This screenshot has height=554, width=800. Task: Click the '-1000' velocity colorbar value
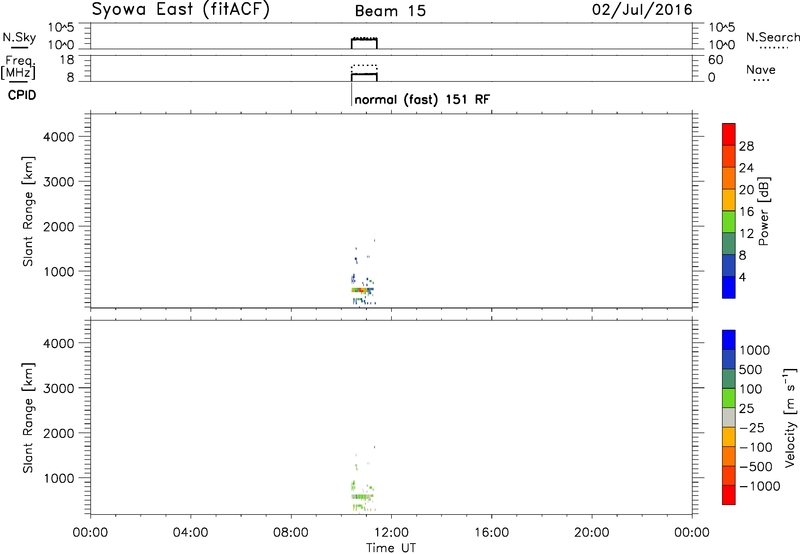[760, 486]
